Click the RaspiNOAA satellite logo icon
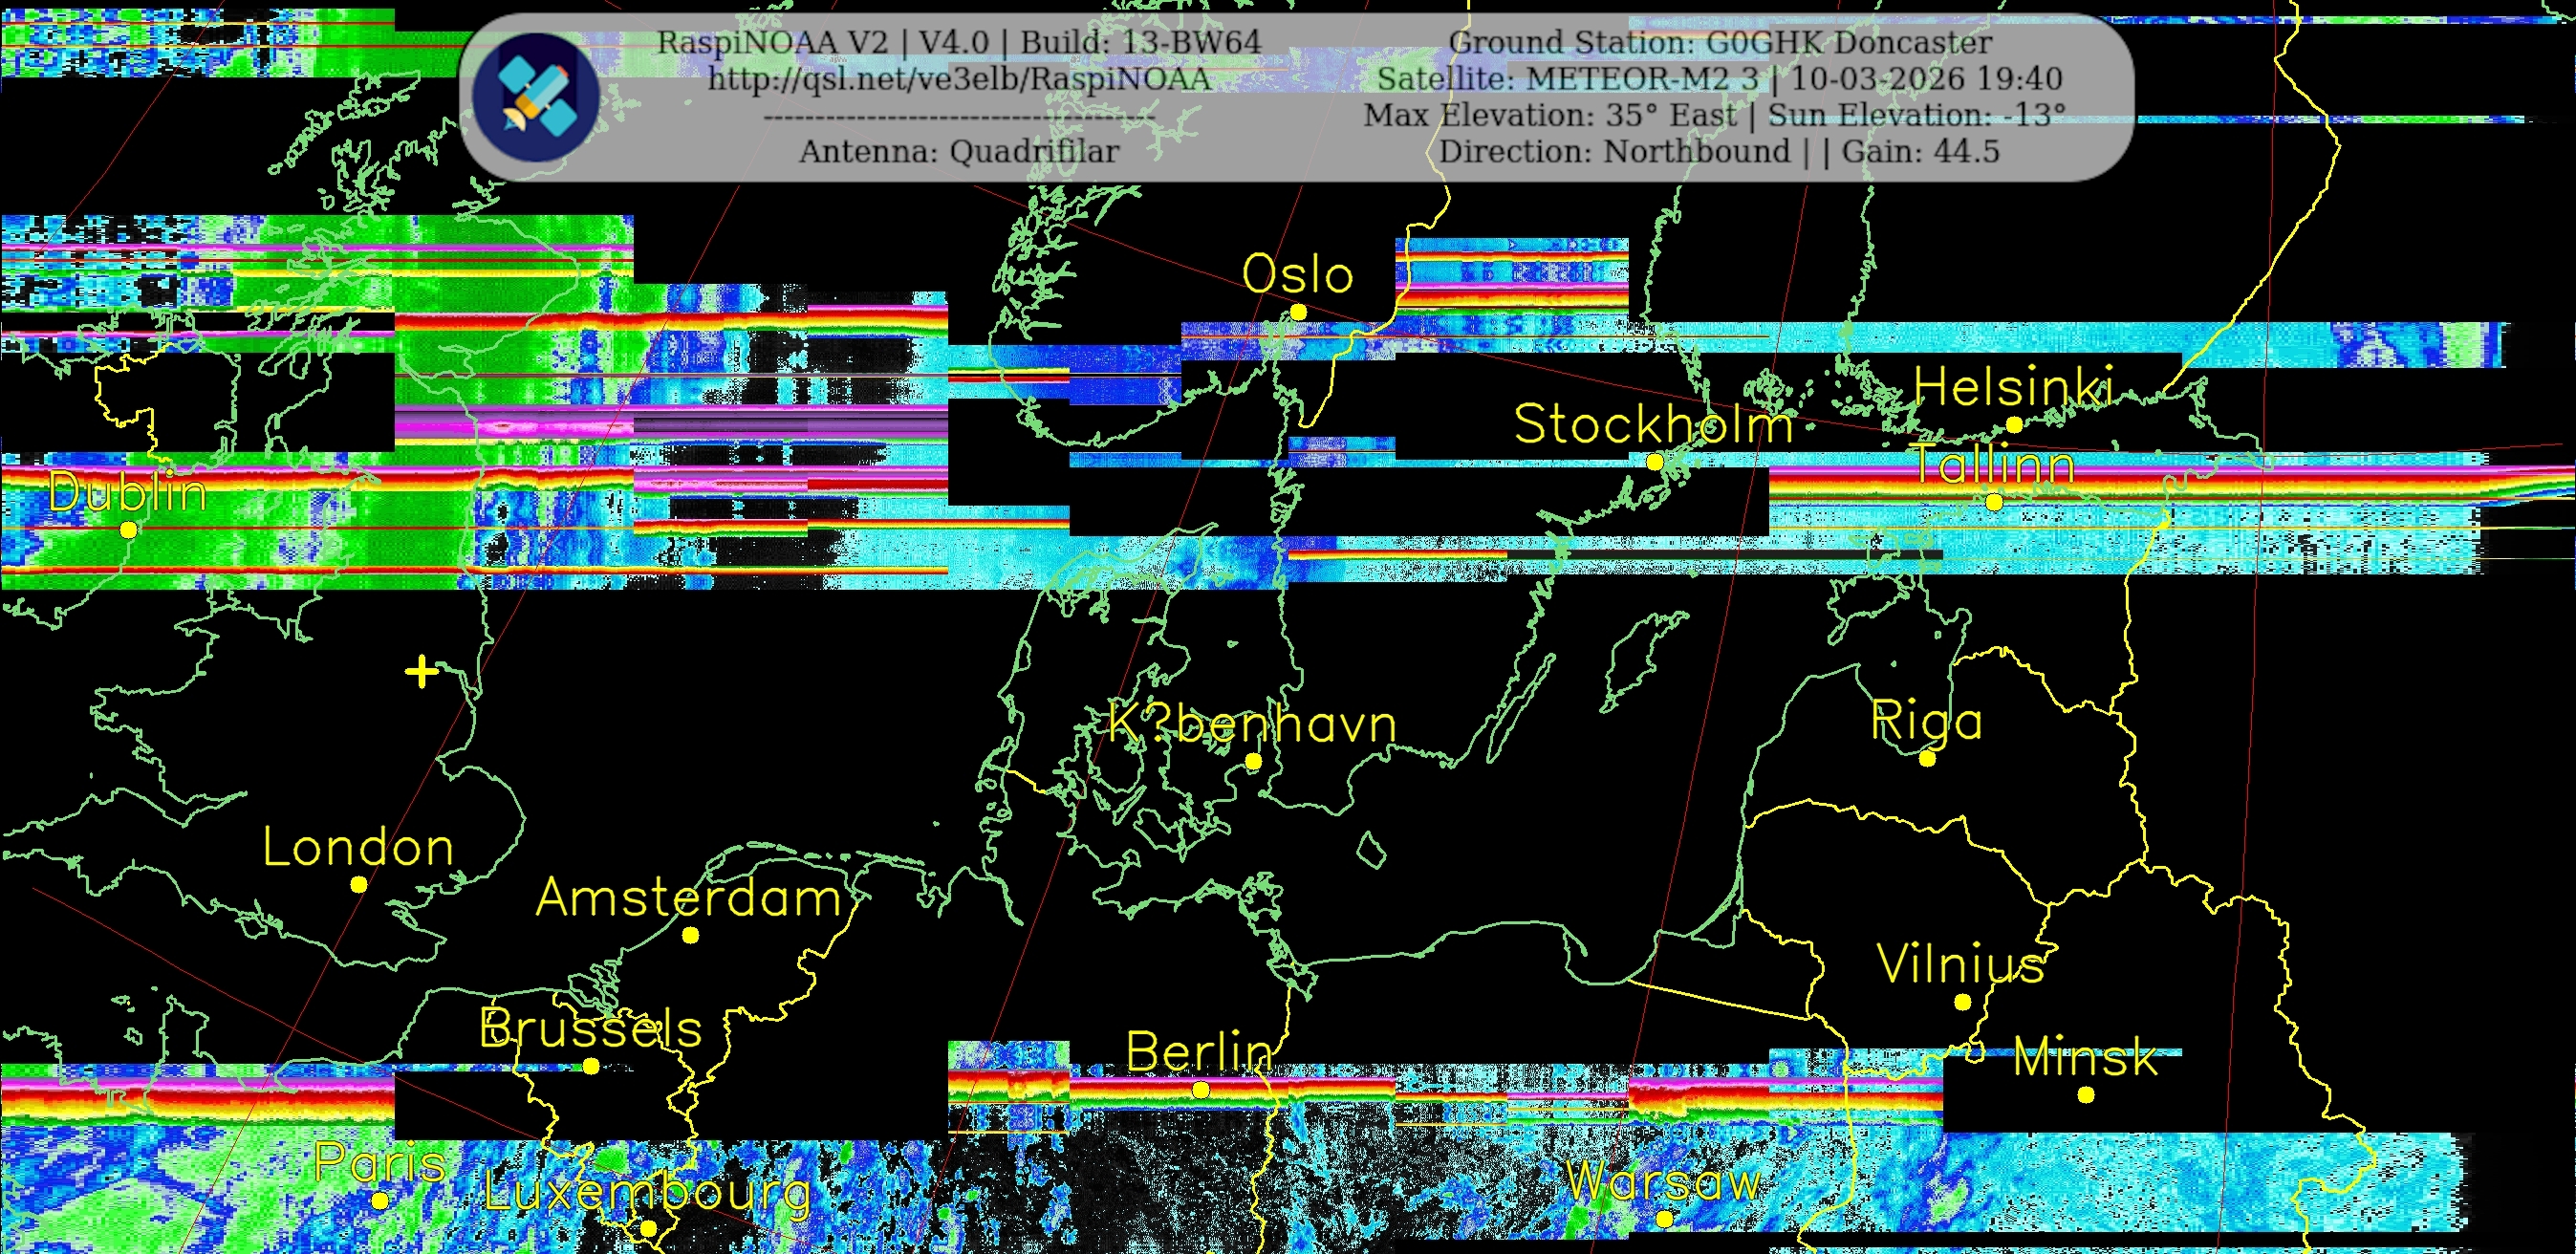Viewport: 2576px width, 1254px height. pyautogui.click(x=537, y=97)
